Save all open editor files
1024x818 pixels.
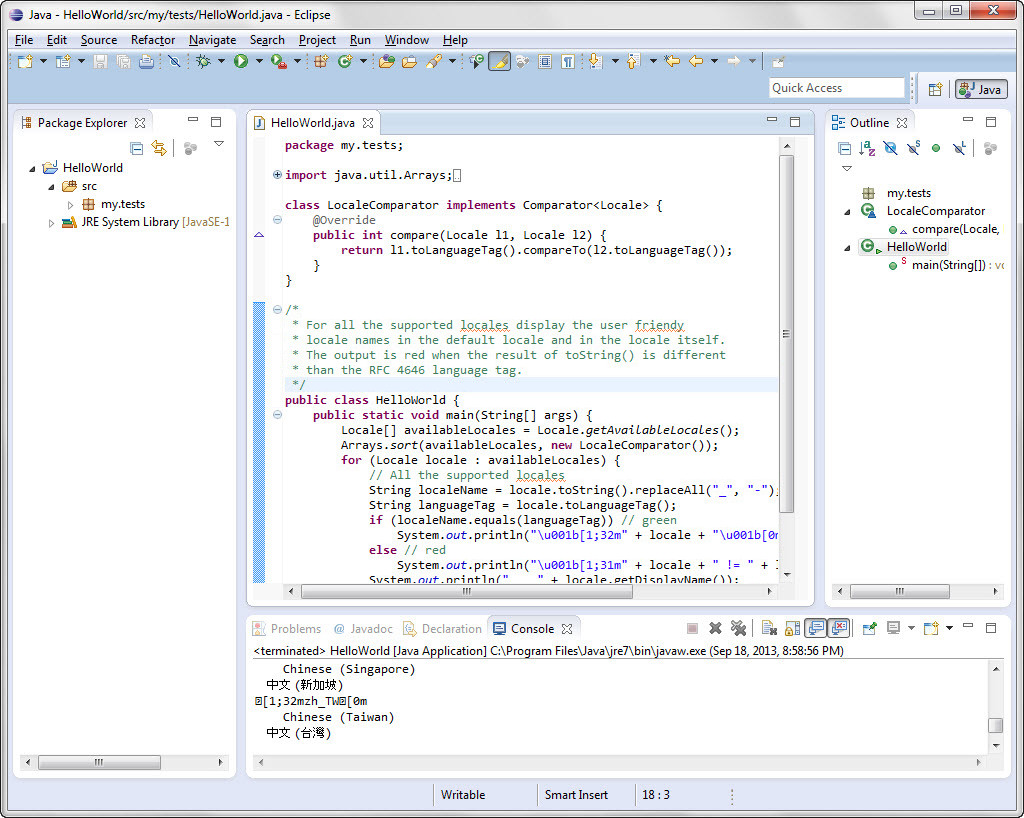(123, 62)
